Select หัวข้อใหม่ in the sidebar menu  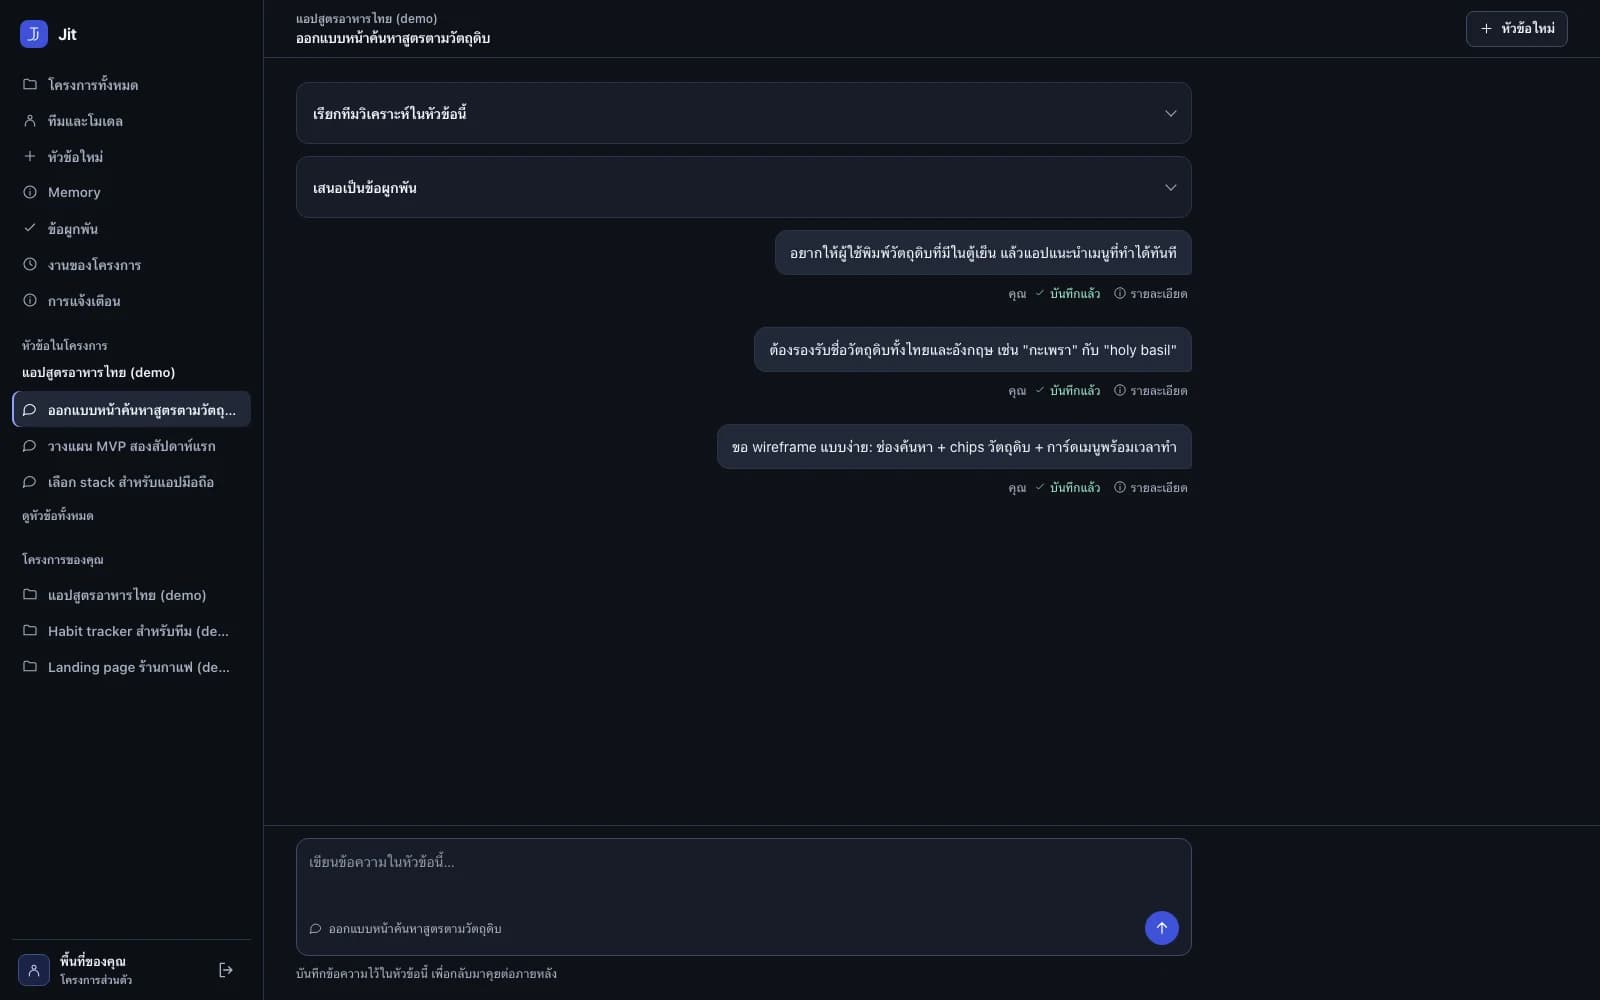(131, 157)
